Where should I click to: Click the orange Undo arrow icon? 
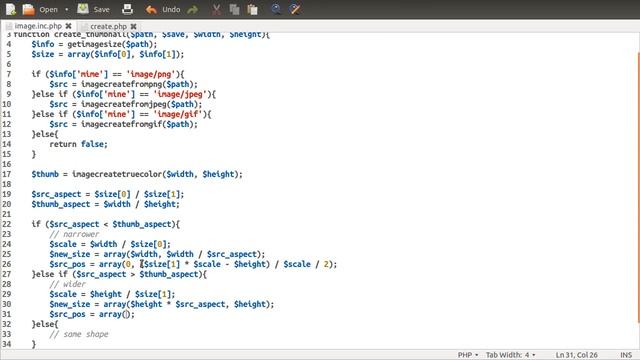(x=151, y=9)
